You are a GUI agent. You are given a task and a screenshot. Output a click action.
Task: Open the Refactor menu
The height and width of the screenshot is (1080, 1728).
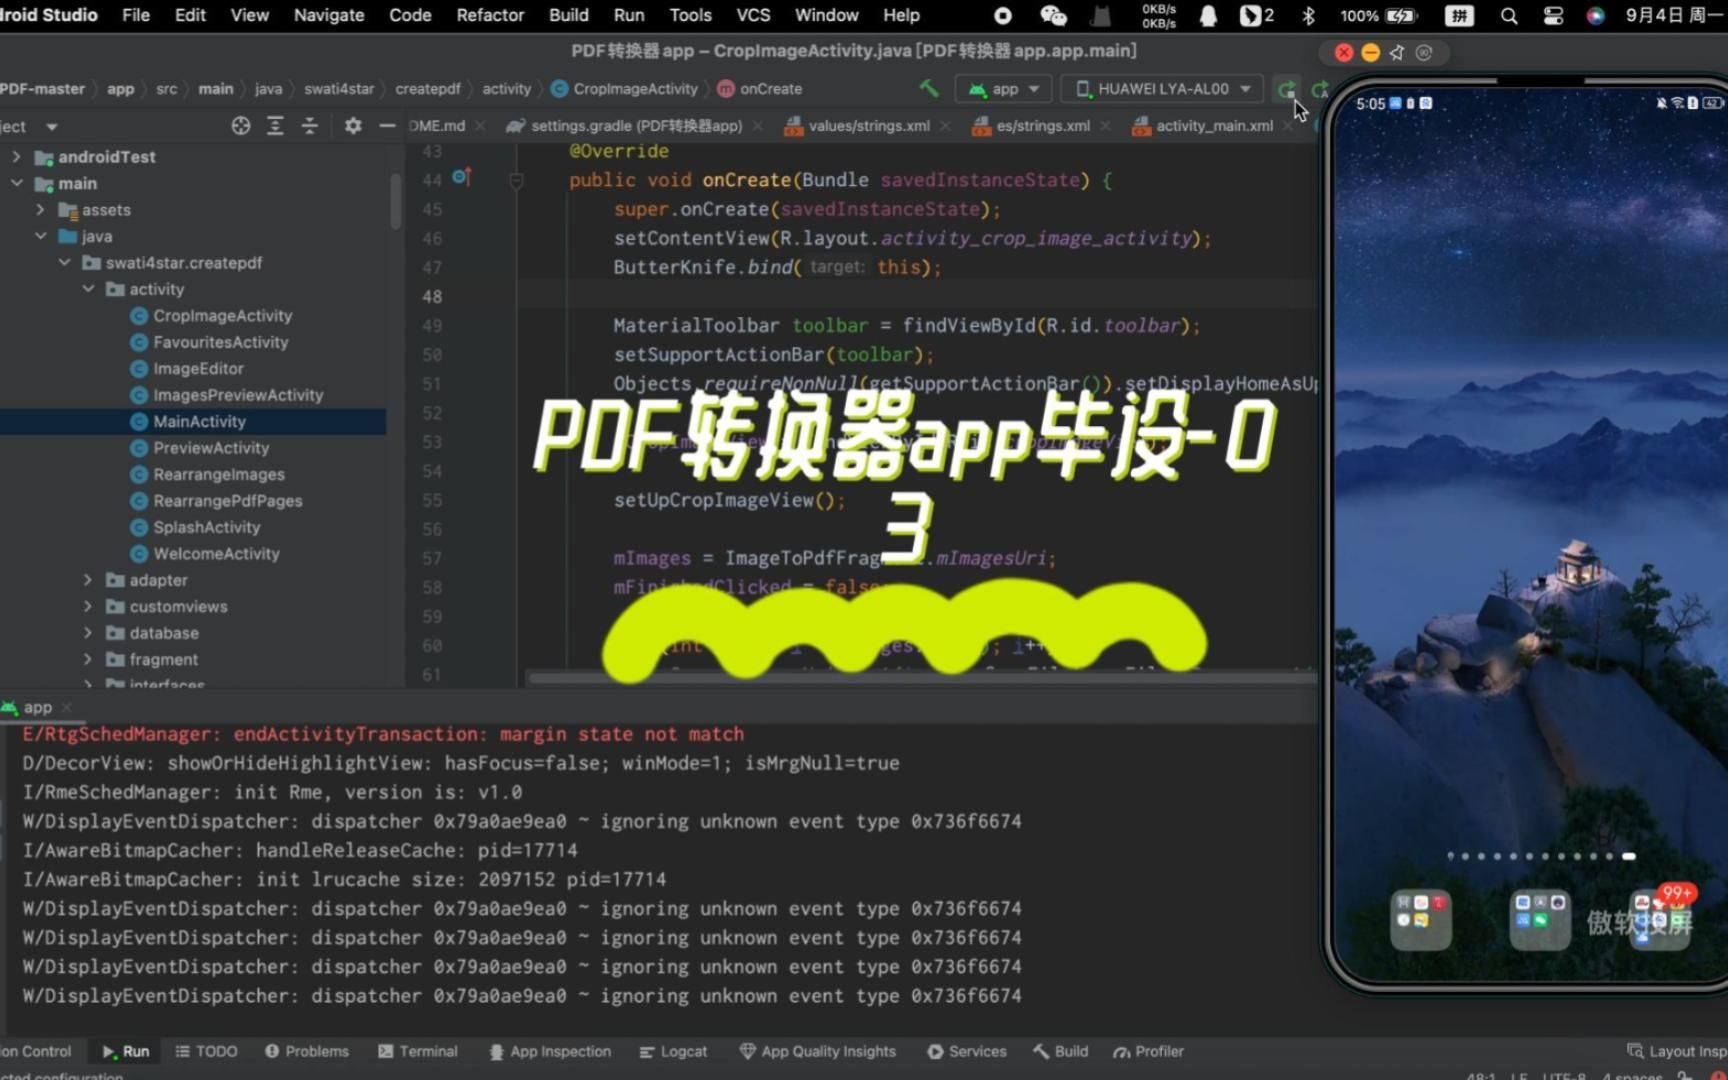pos(489,15)
